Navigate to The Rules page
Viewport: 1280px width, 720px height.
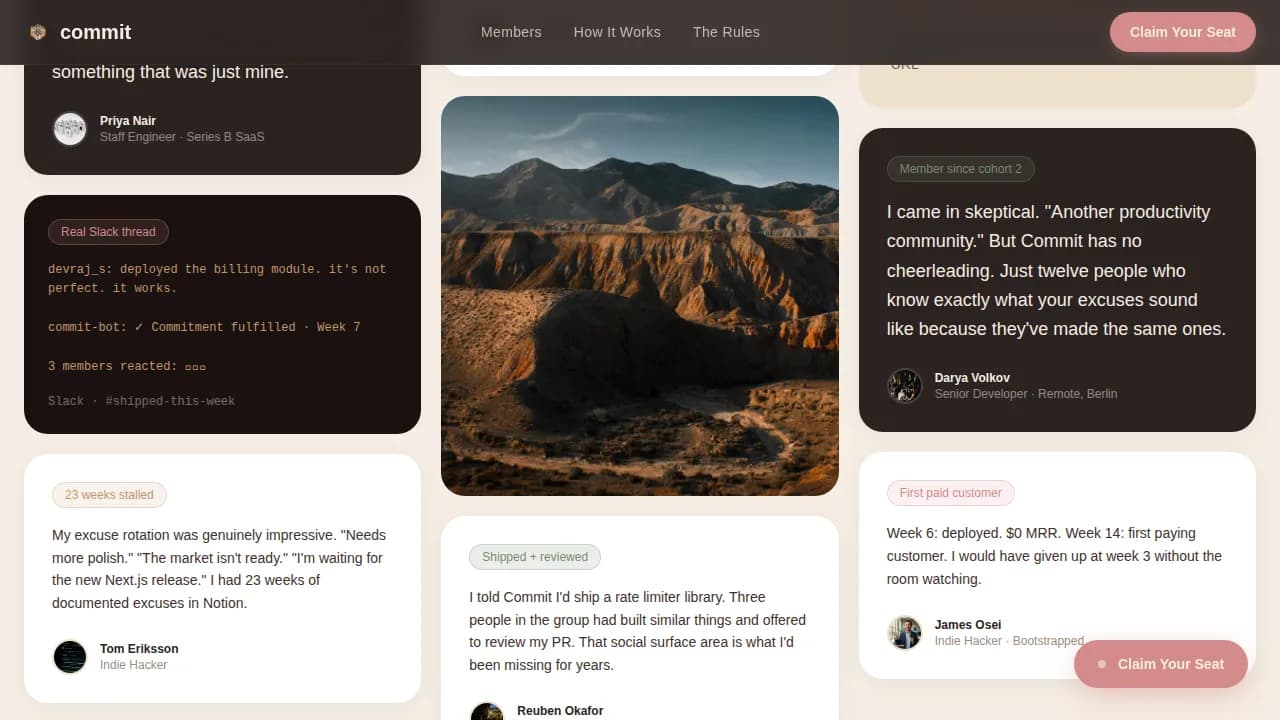click(726, 32)
